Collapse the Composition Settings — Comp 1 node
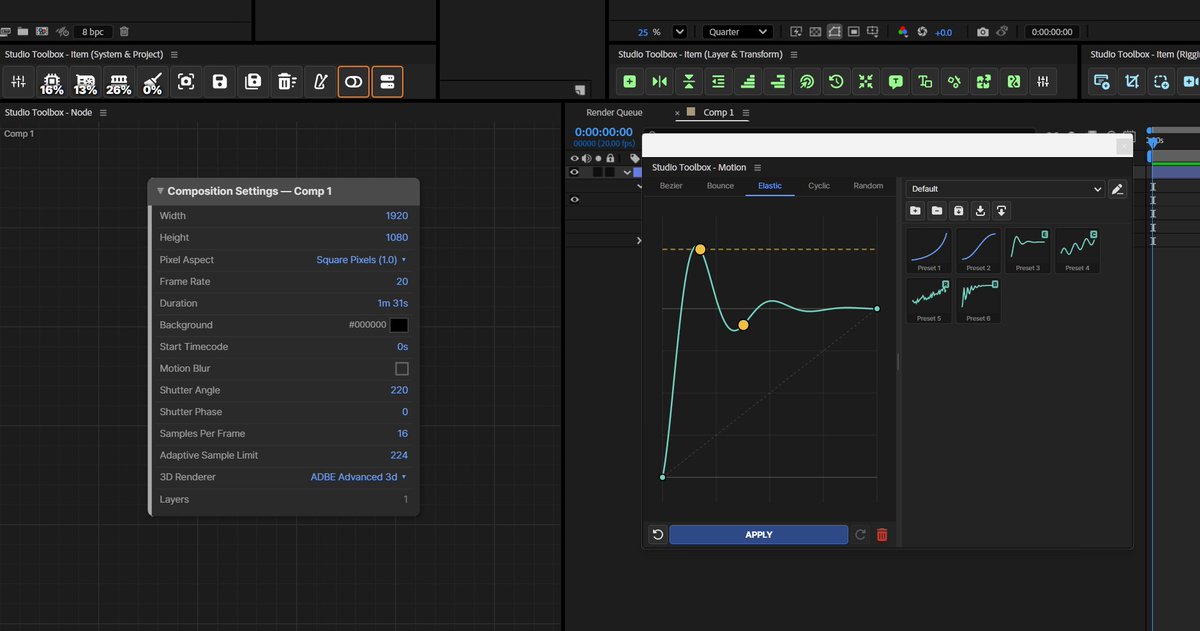1200x631 pixels. point(160,191)
